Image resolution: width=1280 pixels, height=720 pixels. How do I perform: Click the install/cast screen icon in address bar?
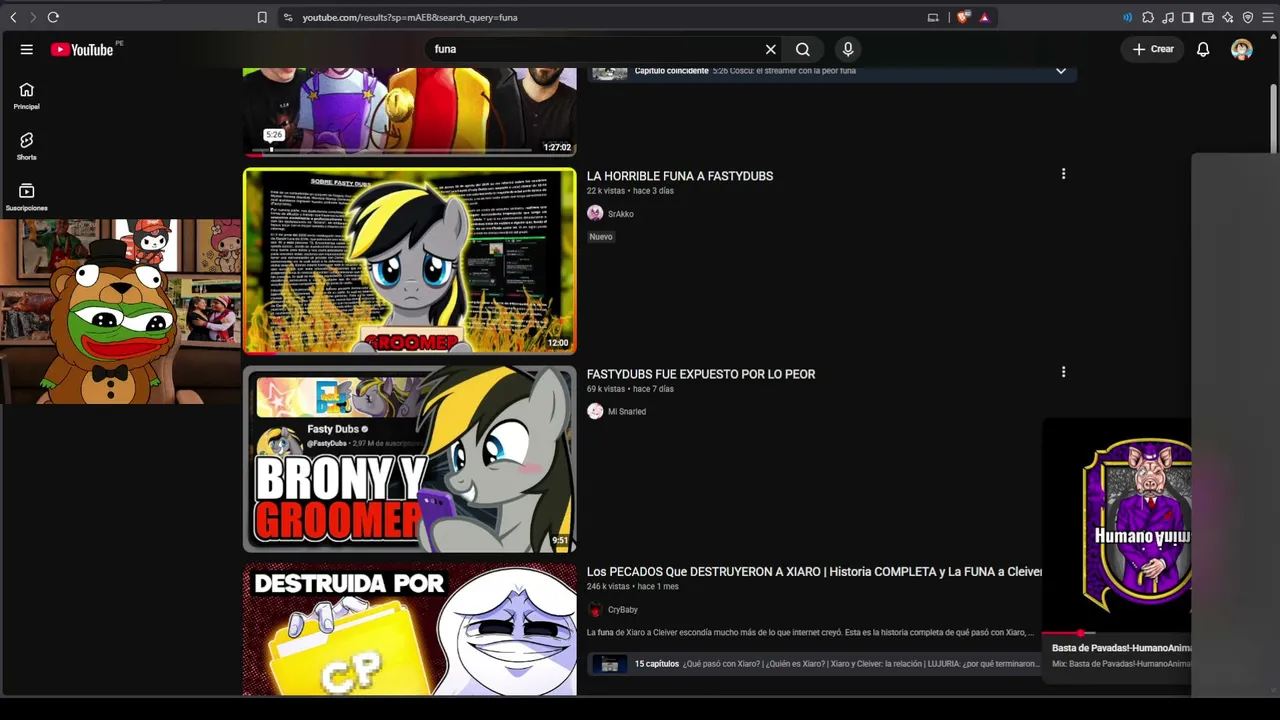click(x=933, y=17)
